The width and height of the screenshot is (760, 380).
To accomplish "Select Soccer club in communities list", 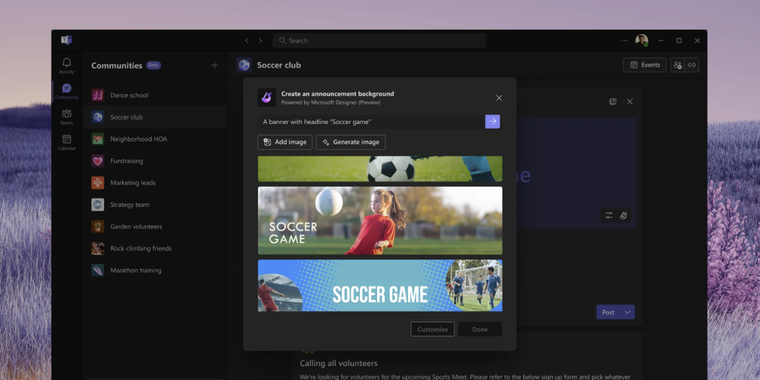I will (x=155, y=117).
